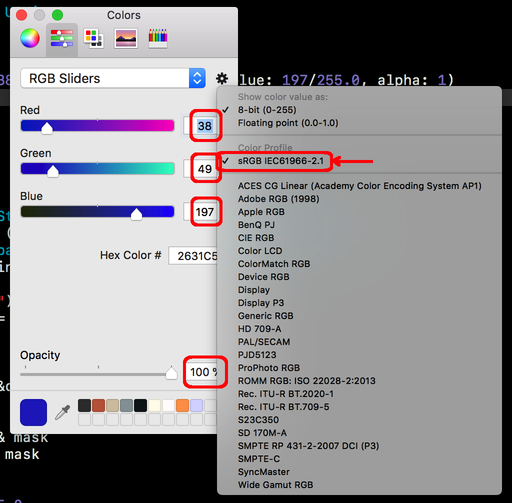
Task: Switch to the image palettes tab
Action: (126, 38)
